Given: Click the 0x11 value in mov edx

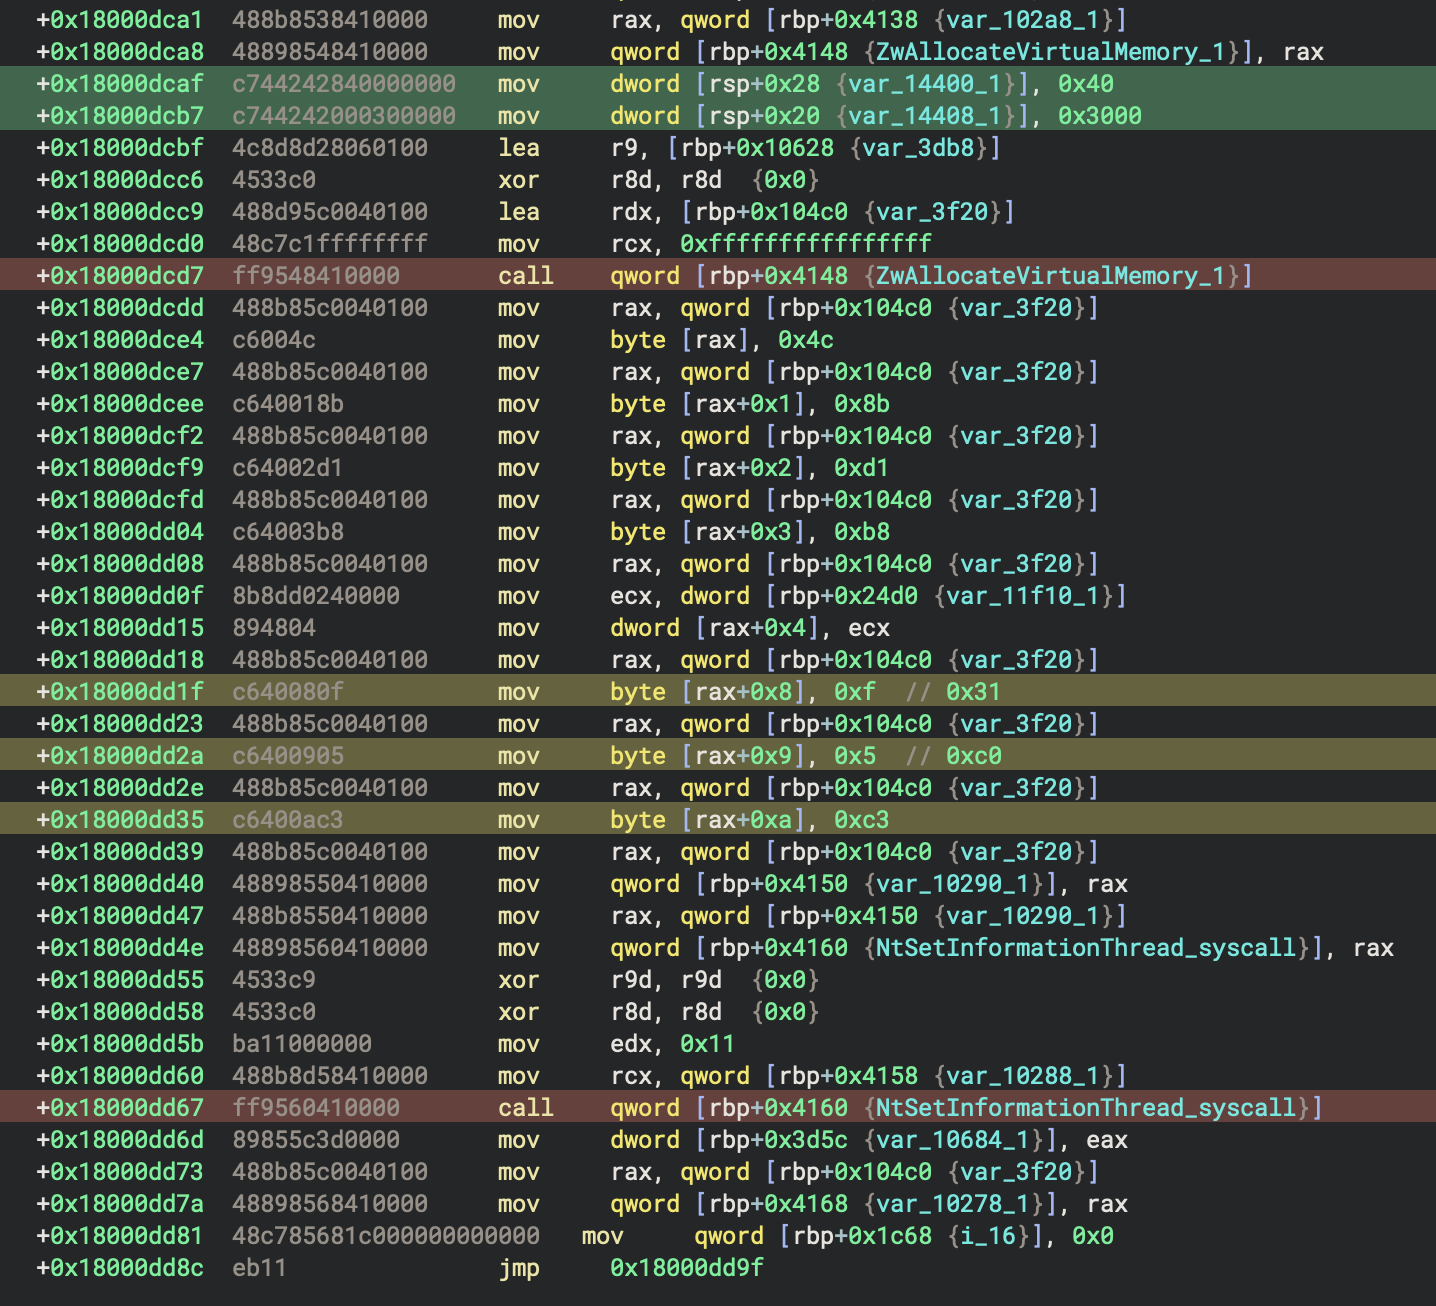Looking at the screenshot, I should click(x=708, y=1044).
